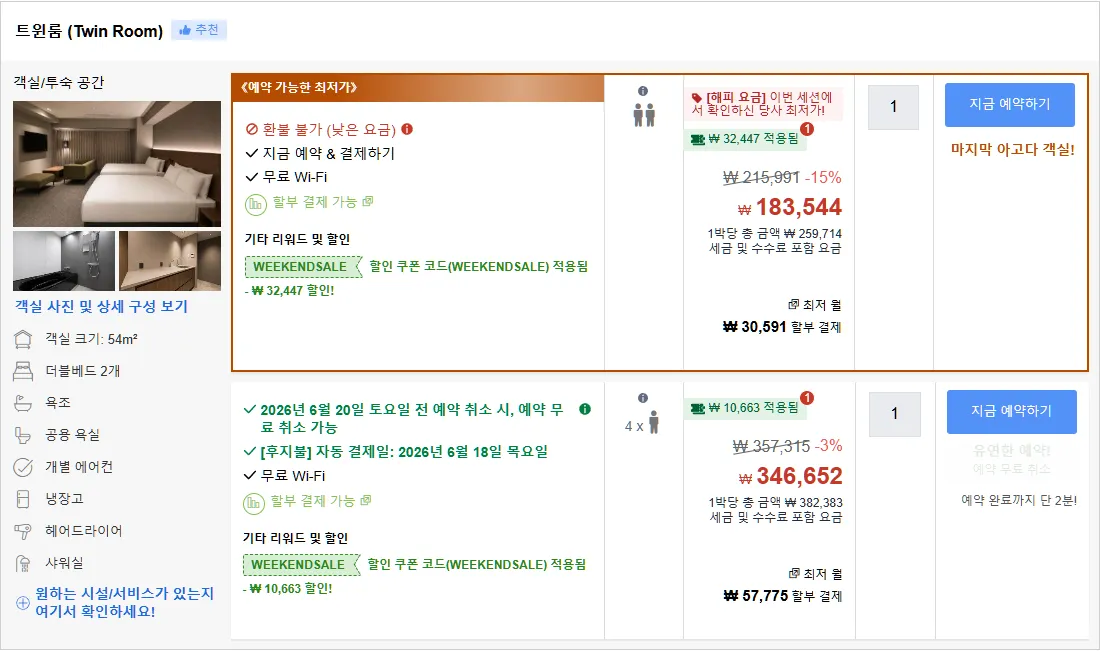Click WEEKENDSALE coupon tag in second offer
This screenshot has width=1100, height=651.
pos(300,565)
